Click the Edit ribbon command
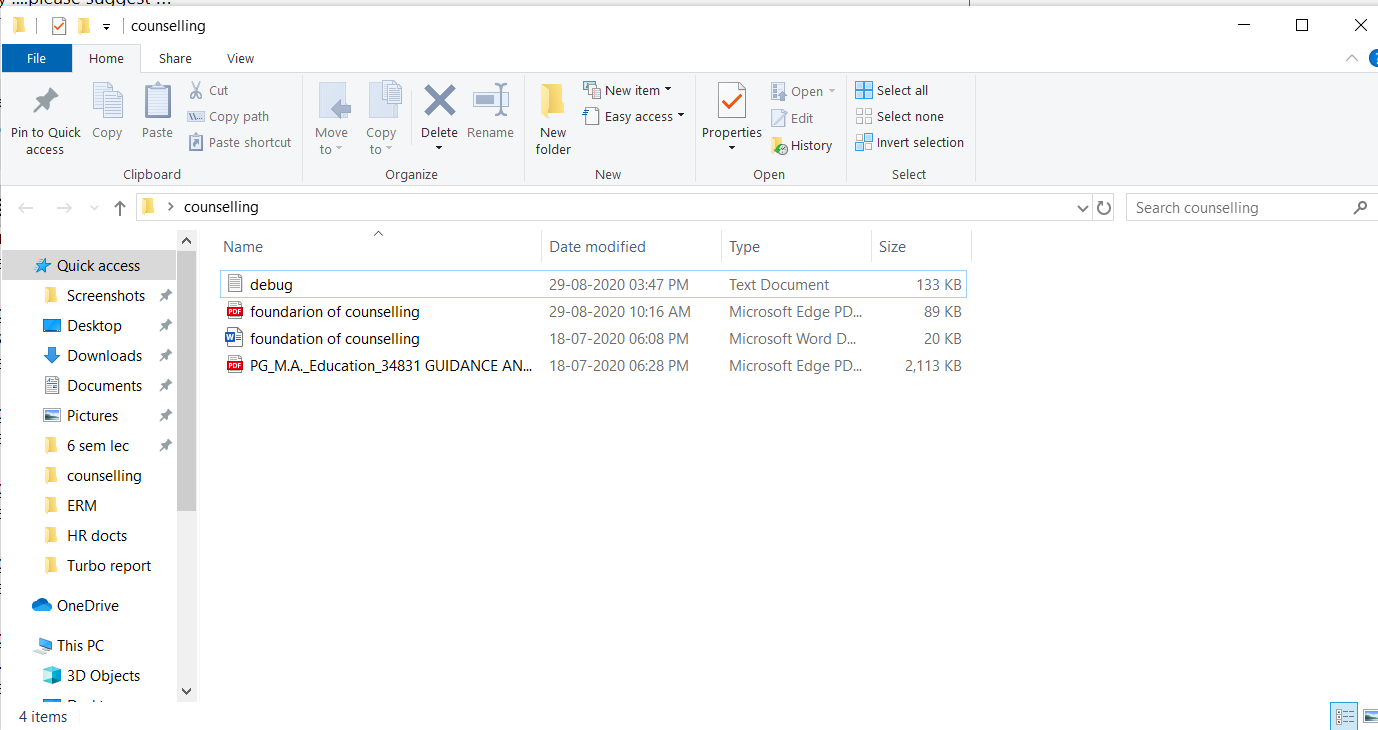 tap(792, 118)
